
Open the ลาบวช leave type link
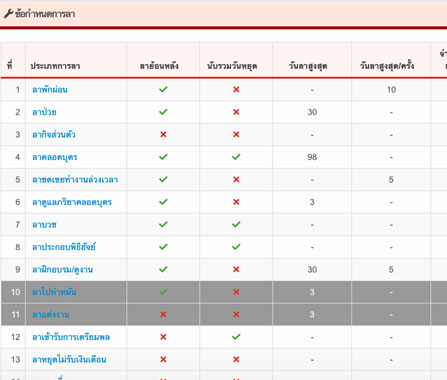coord(44,224)
